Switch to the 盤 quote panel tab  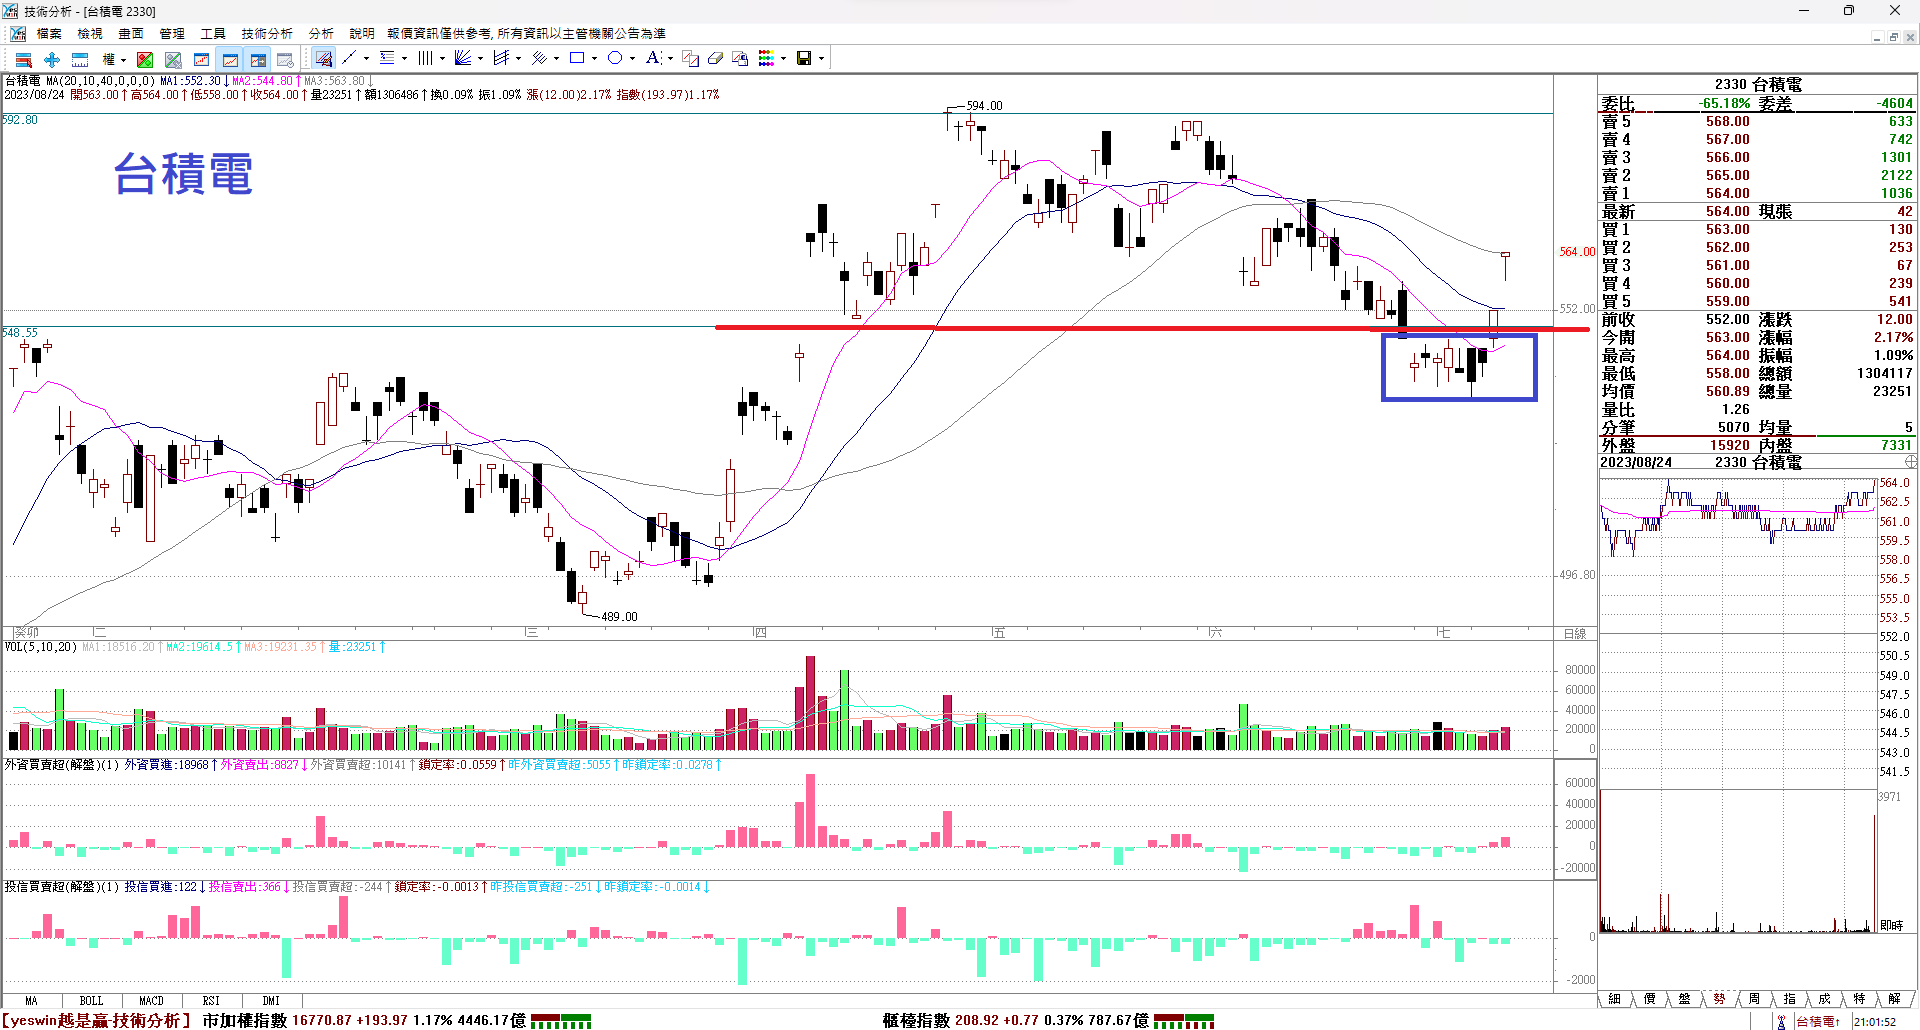1684,999
